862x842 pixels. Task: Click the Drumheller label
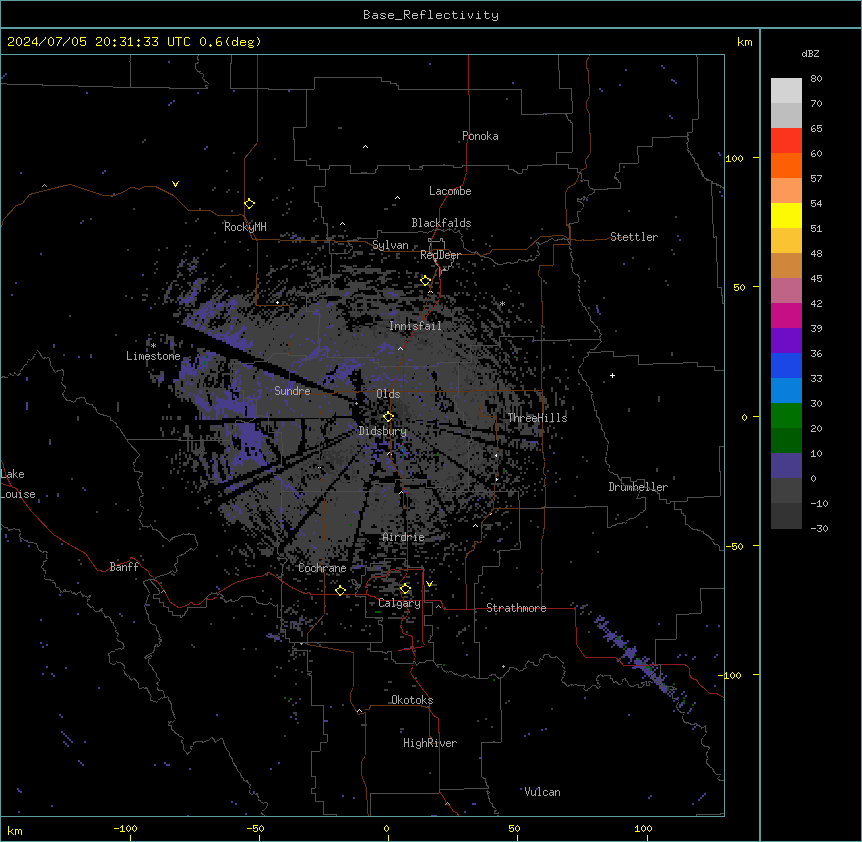point(638,487)
